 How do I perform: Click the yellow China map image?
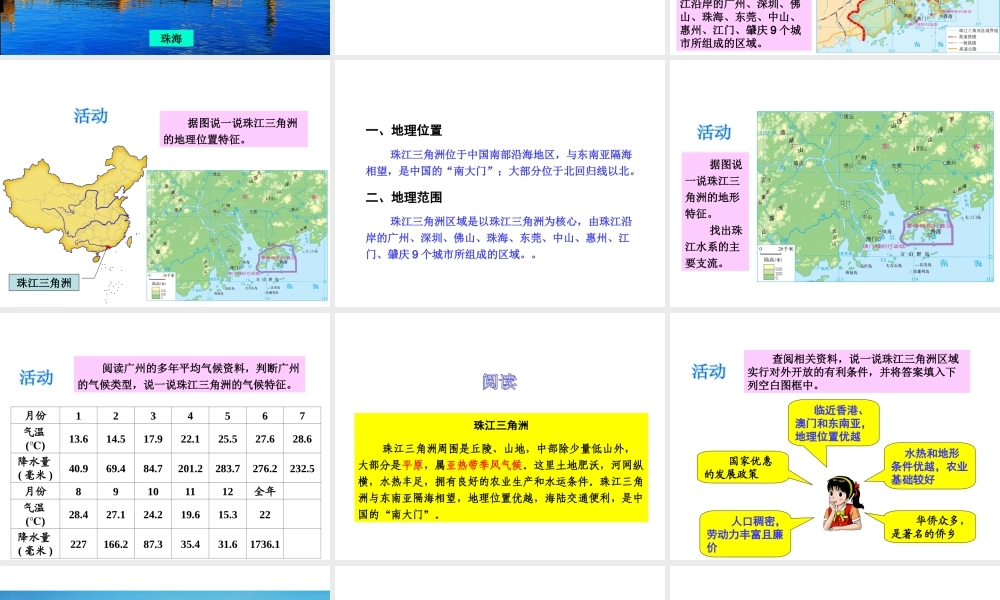tap(75, 204)
